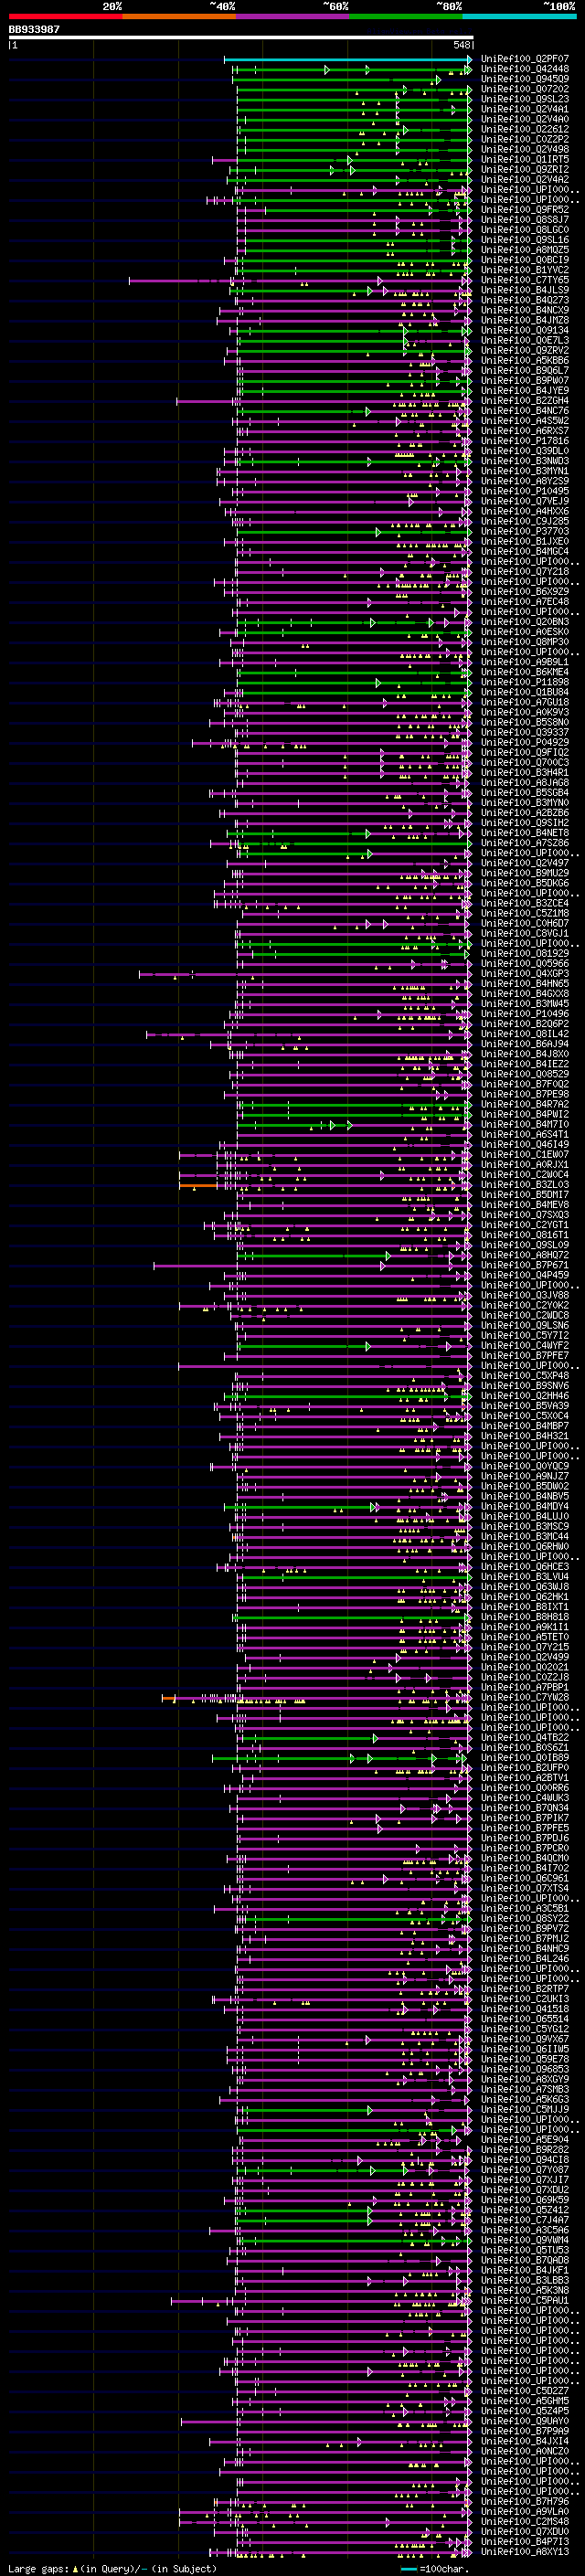This screenshot has width=585, height=2576.
Task: Click the purple ~60% identity legend segment
Action: [292, 16]
